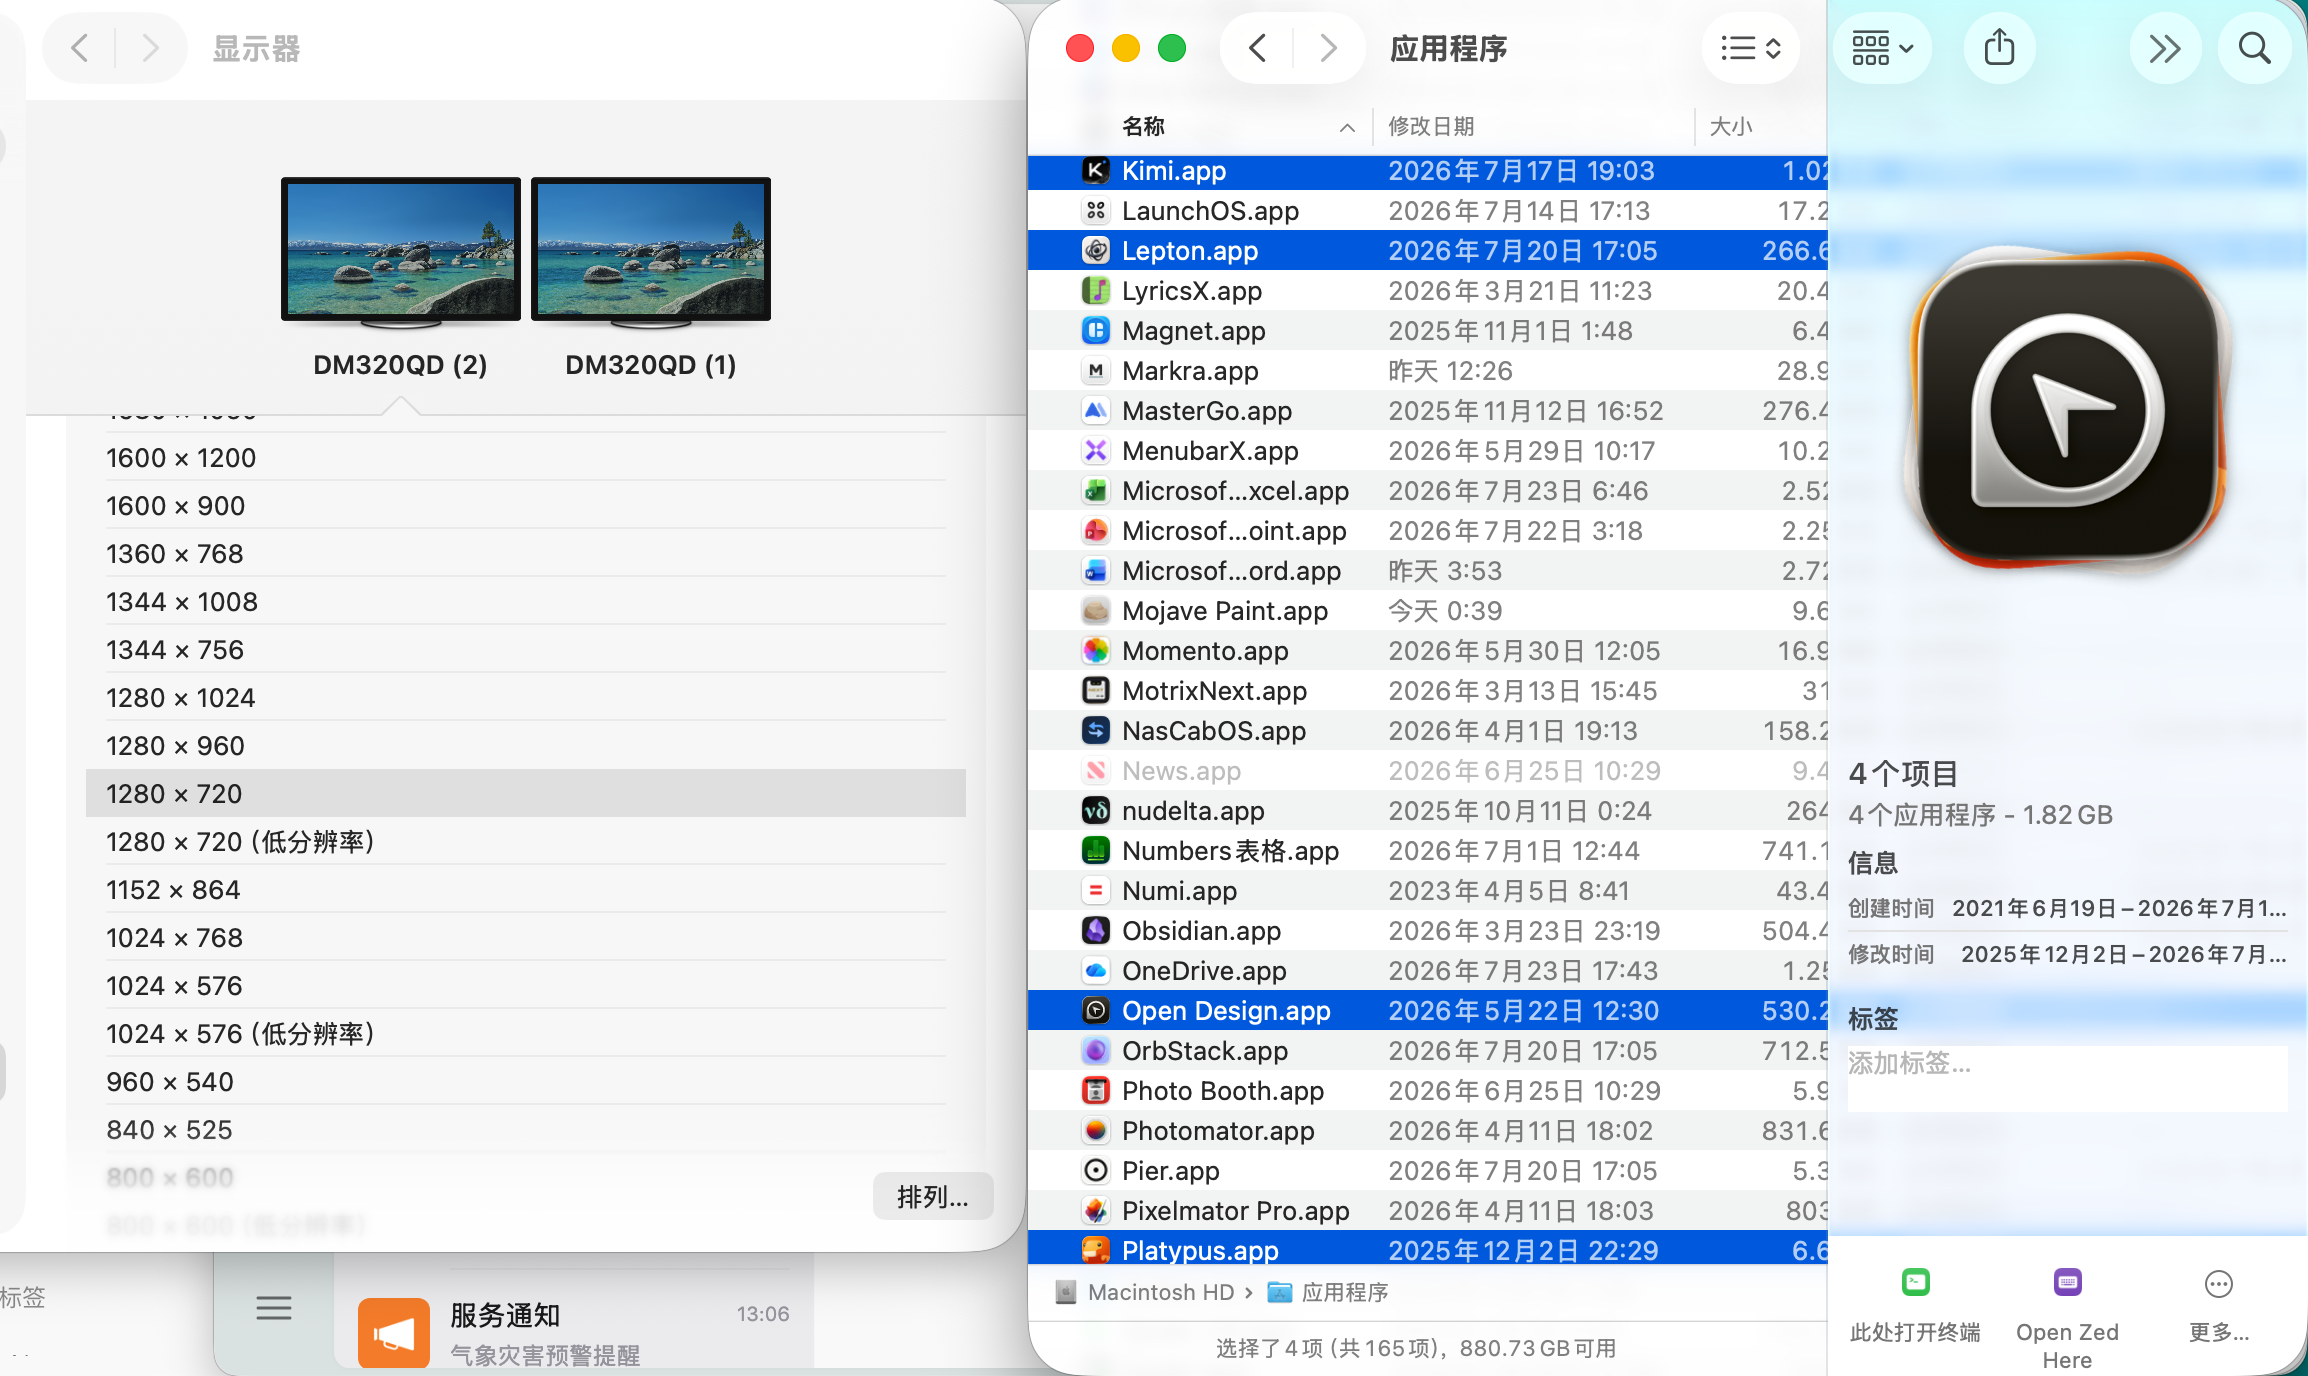Viewport: 2308px width, 1376px height.
Task: Select the Microsoft Word app icon
Action: tap(1096, 571)
